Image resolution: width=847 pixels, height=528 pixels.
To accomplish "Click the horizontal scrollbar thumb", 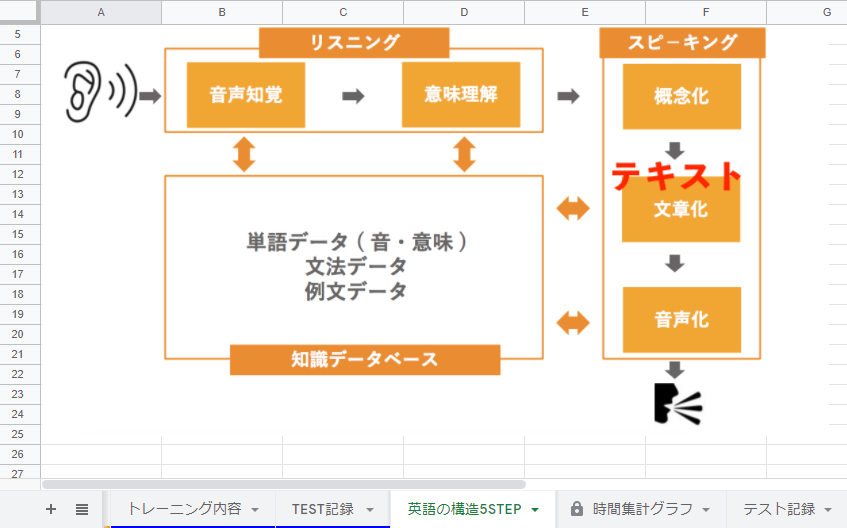I will click(x=284, y=484).
